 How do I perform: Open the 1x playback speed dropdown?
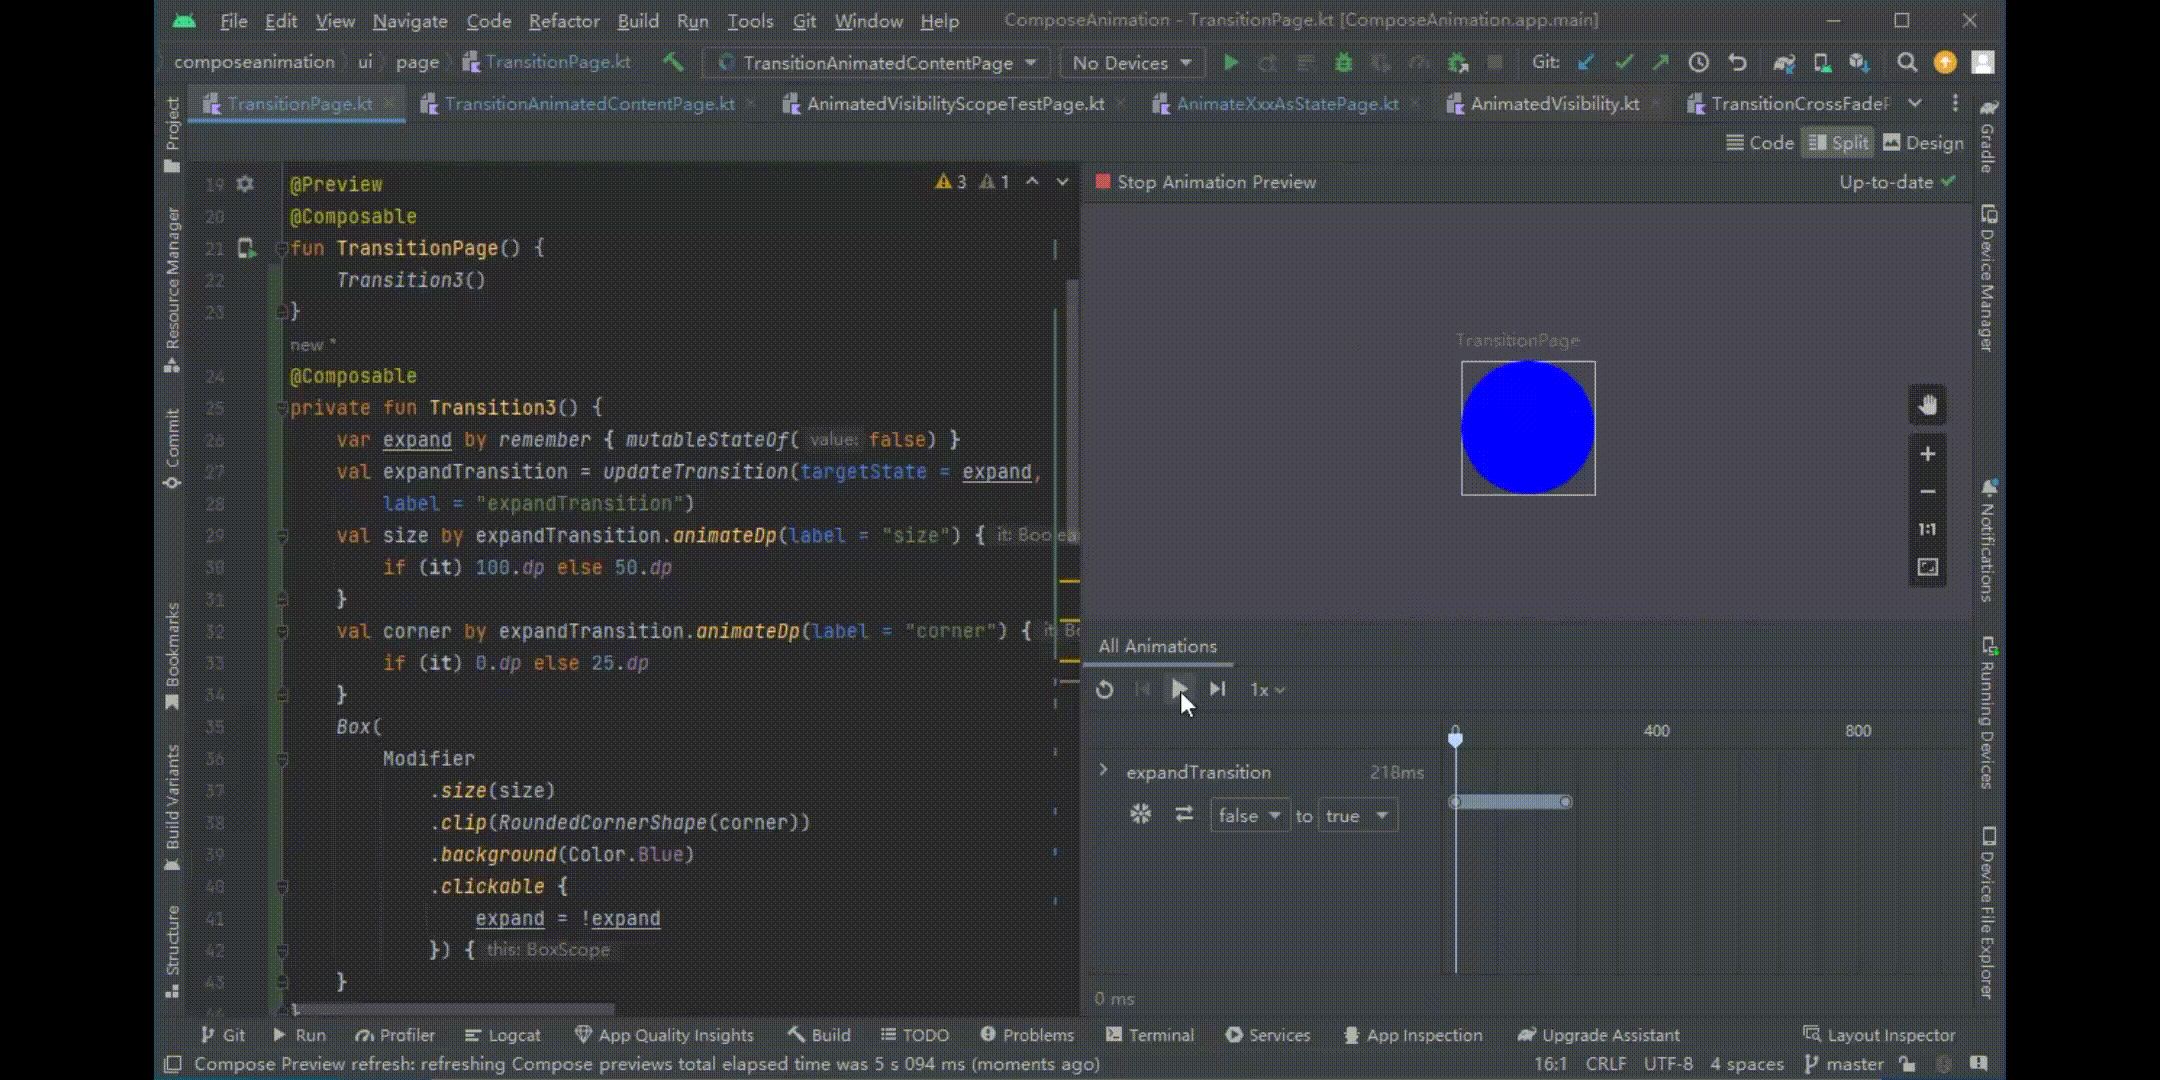coord(1267,690)
